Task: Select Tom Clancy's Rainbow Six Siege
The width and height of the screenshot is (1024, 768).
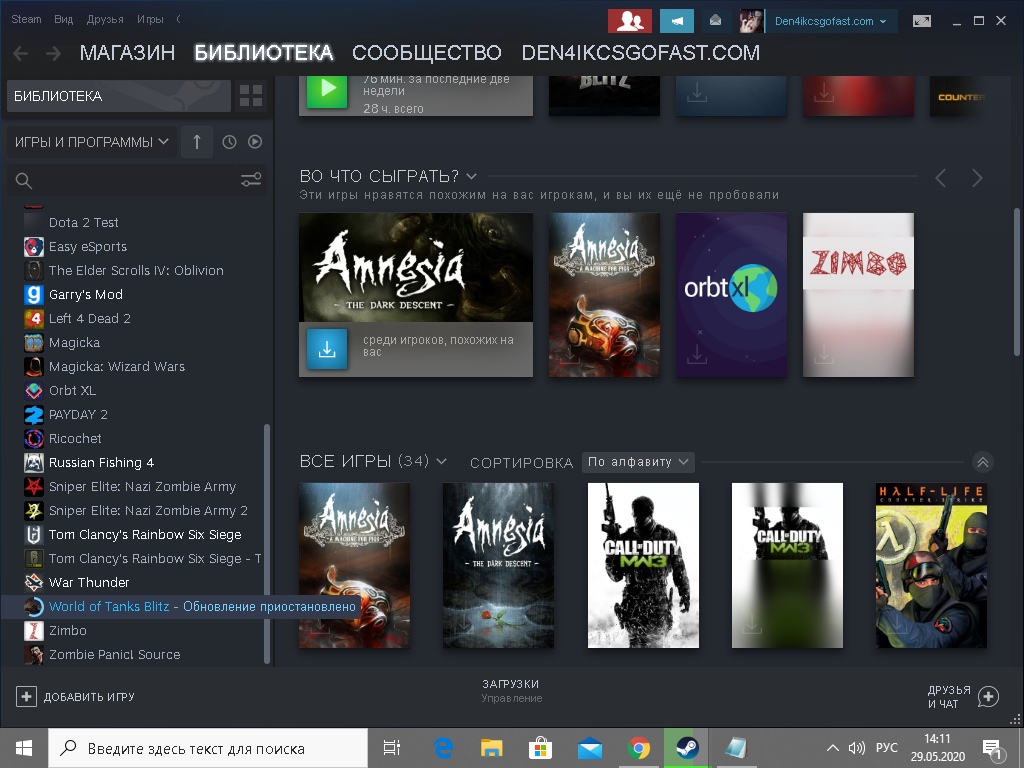Action: click(x=145, y=534)
